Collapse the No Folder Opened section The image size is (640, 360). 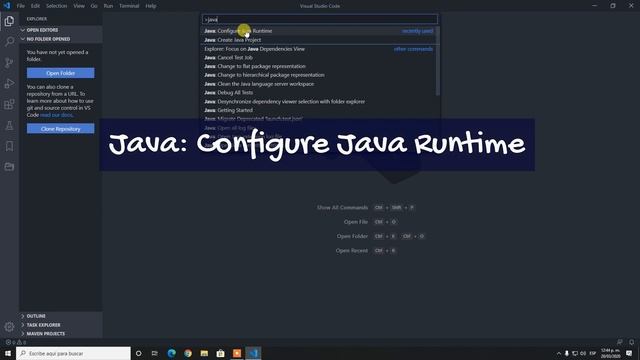61,39
